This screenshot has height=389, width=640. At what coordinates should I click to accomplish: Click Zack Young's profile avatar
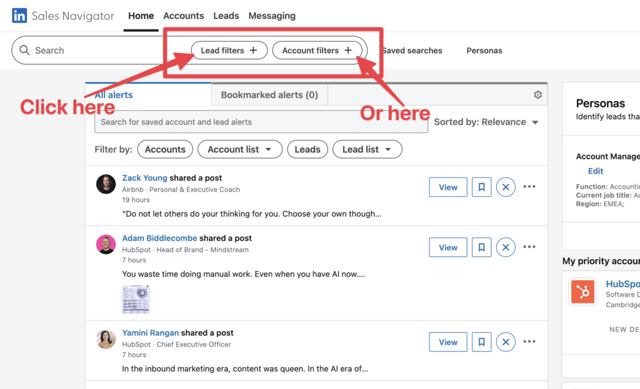tap(106, 184)
